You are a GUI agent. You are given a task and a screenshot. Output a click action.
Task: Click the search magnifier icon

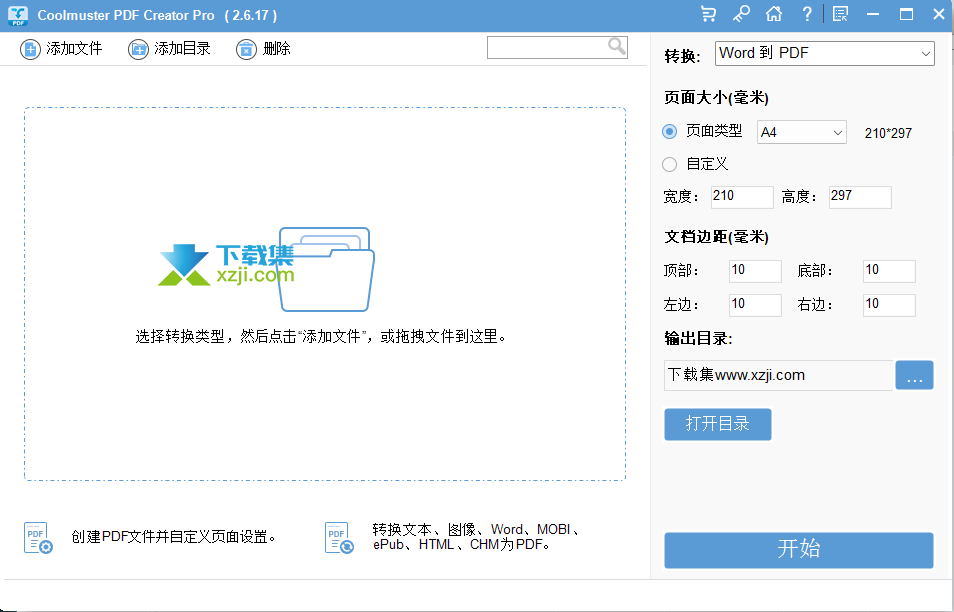(616, 46)
